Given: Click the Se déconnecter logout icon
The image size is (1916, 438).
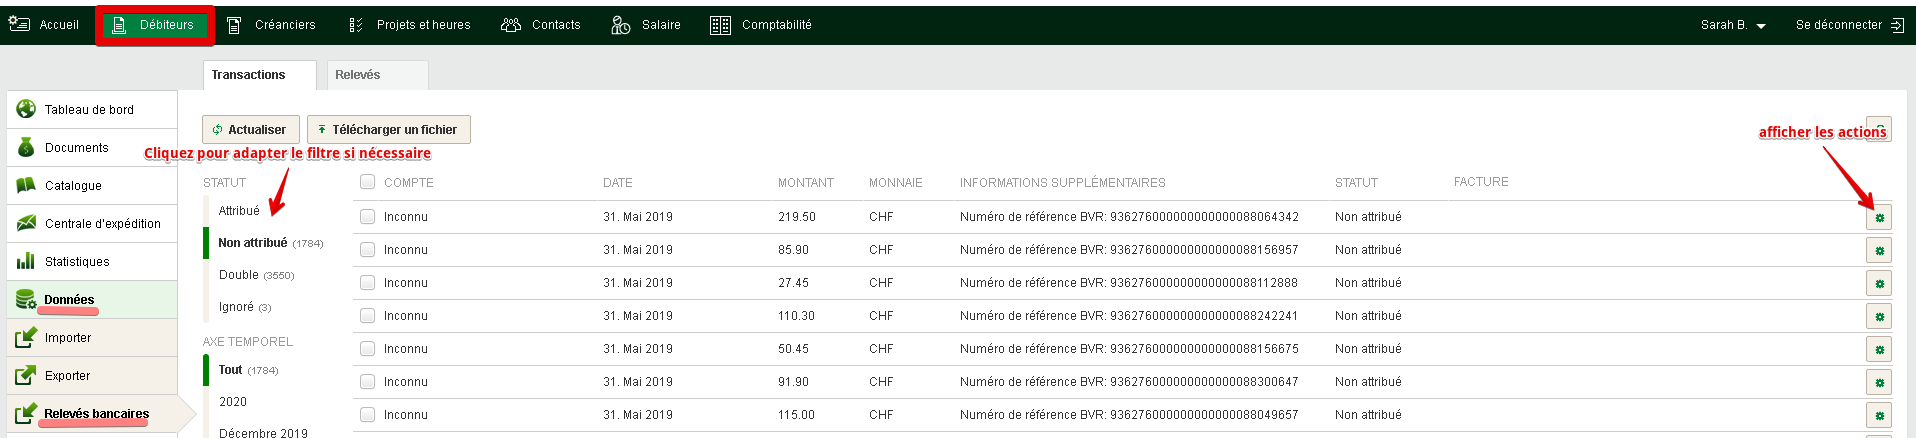Looking at the screenshot, I should [1897, 25].
